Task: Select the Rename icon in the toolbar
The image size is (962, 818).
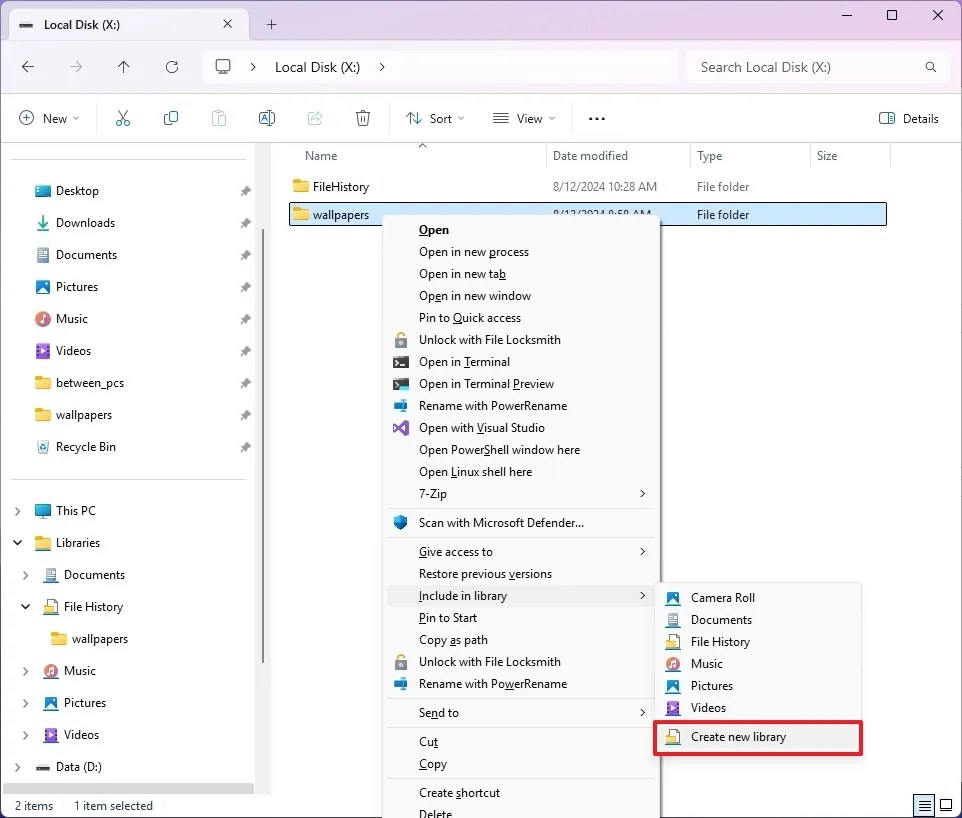Action: pos(266,118)
